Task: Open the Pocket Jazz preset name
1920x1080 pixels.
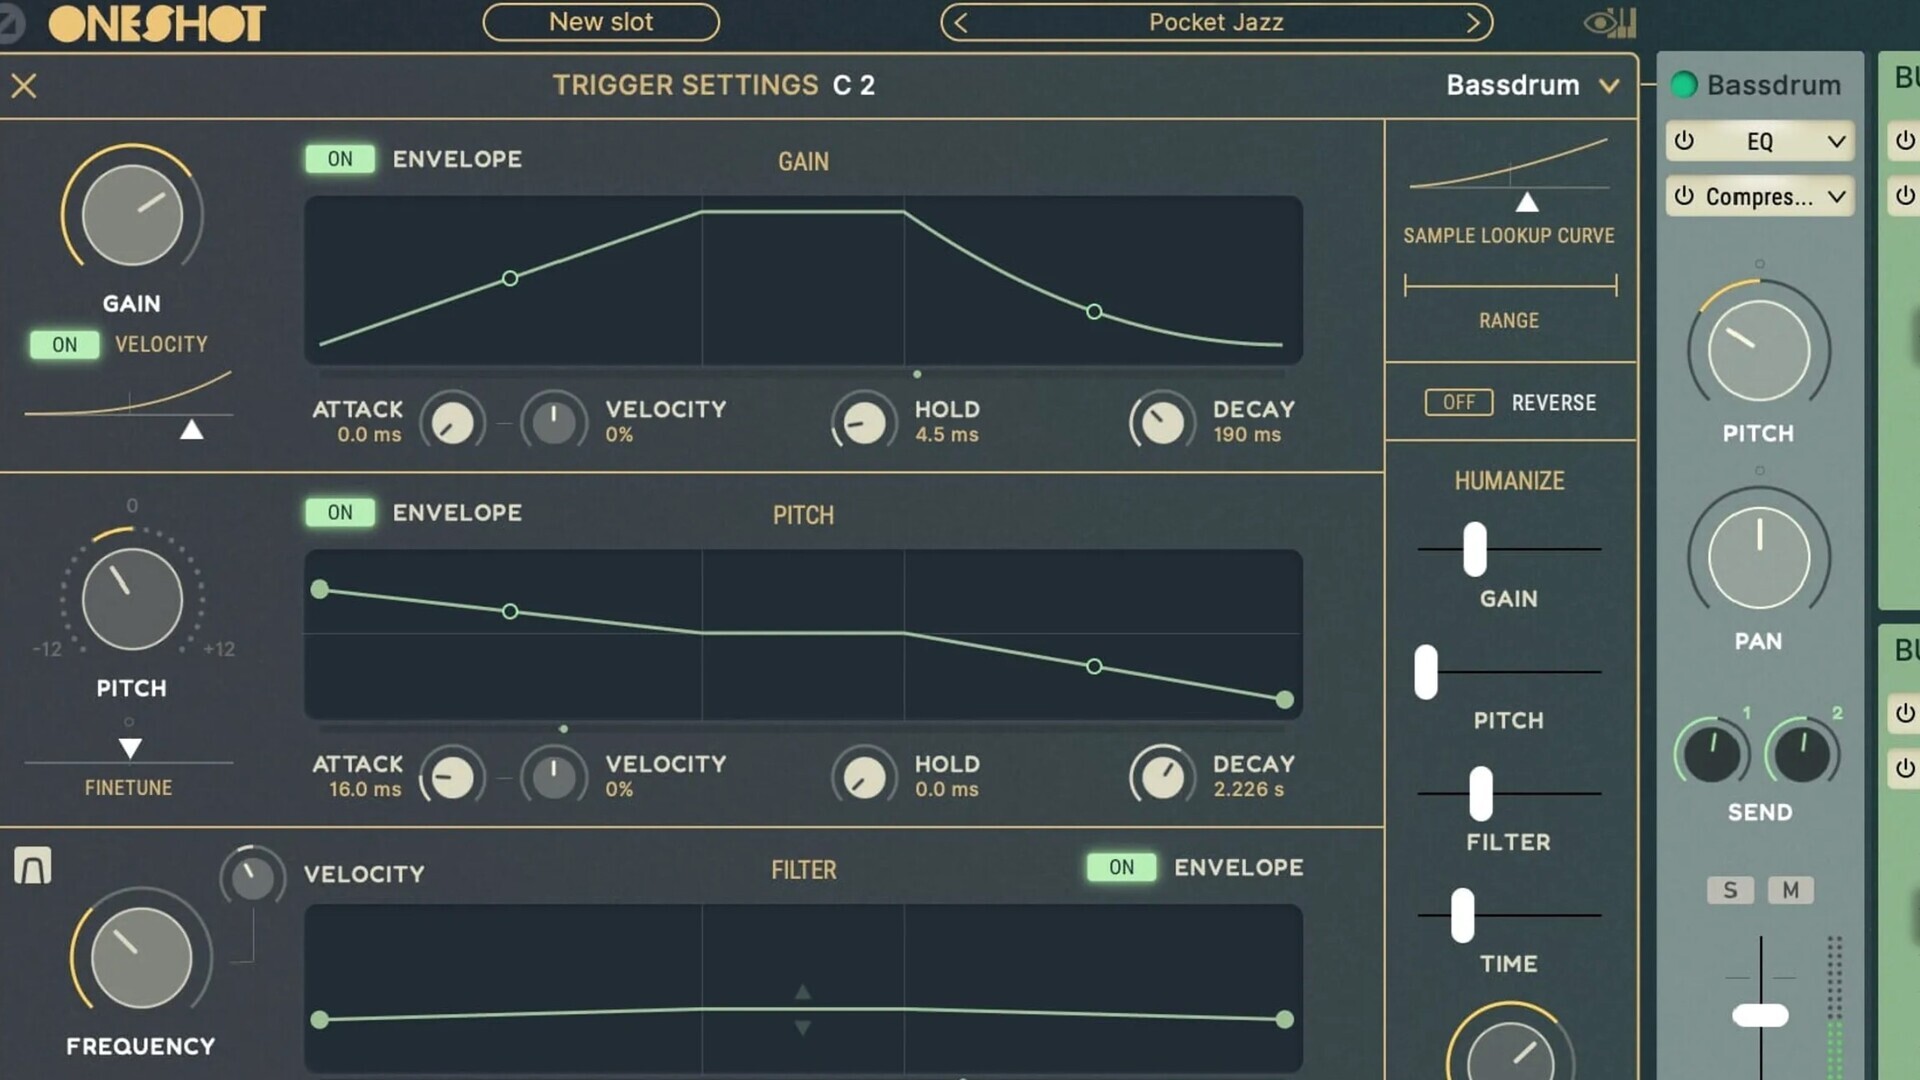Action: click(x=1216, y=22)
